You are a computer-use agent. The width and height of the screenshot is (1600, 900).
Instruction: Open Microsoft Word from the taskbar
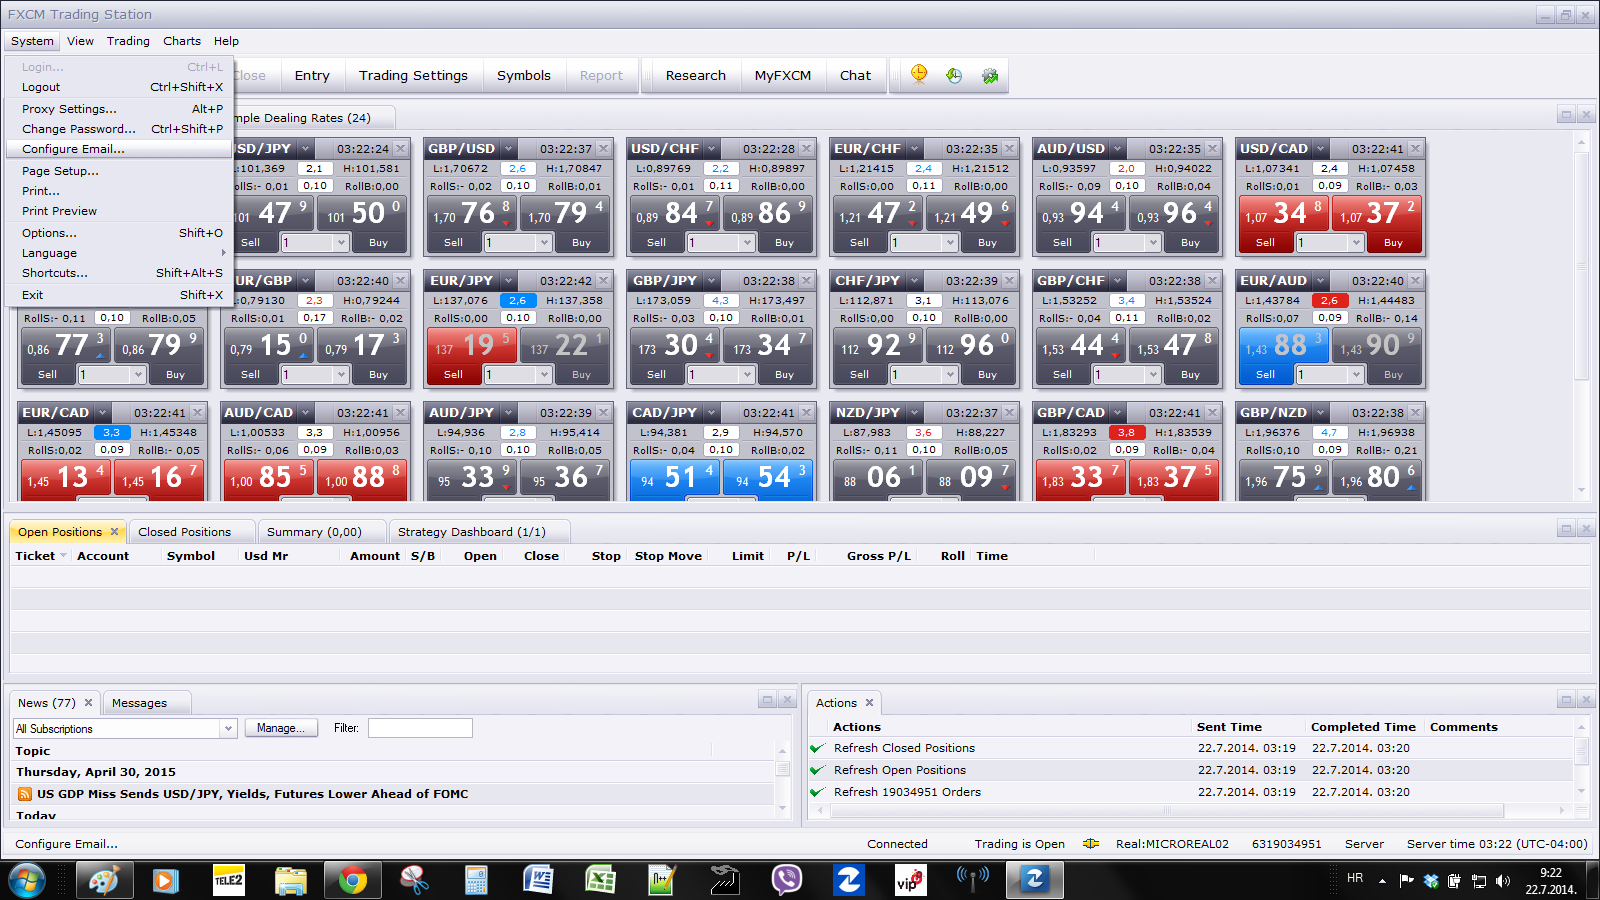pos(538,880)
